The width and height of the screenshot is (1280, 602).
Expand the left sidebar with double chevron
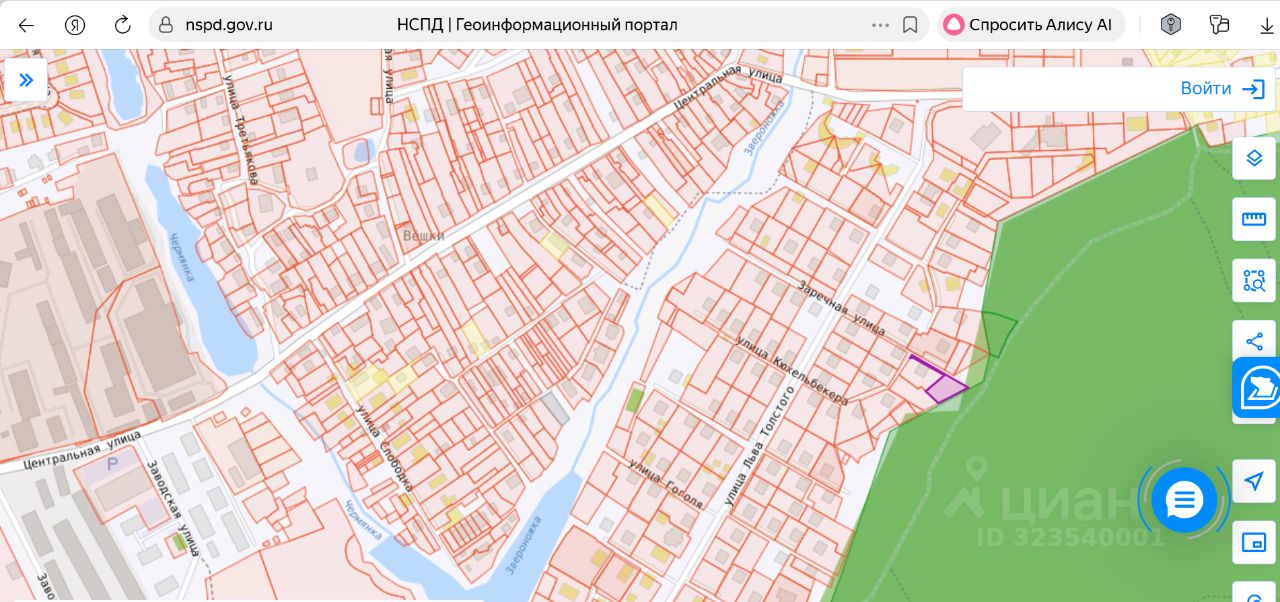click(26, 79)
